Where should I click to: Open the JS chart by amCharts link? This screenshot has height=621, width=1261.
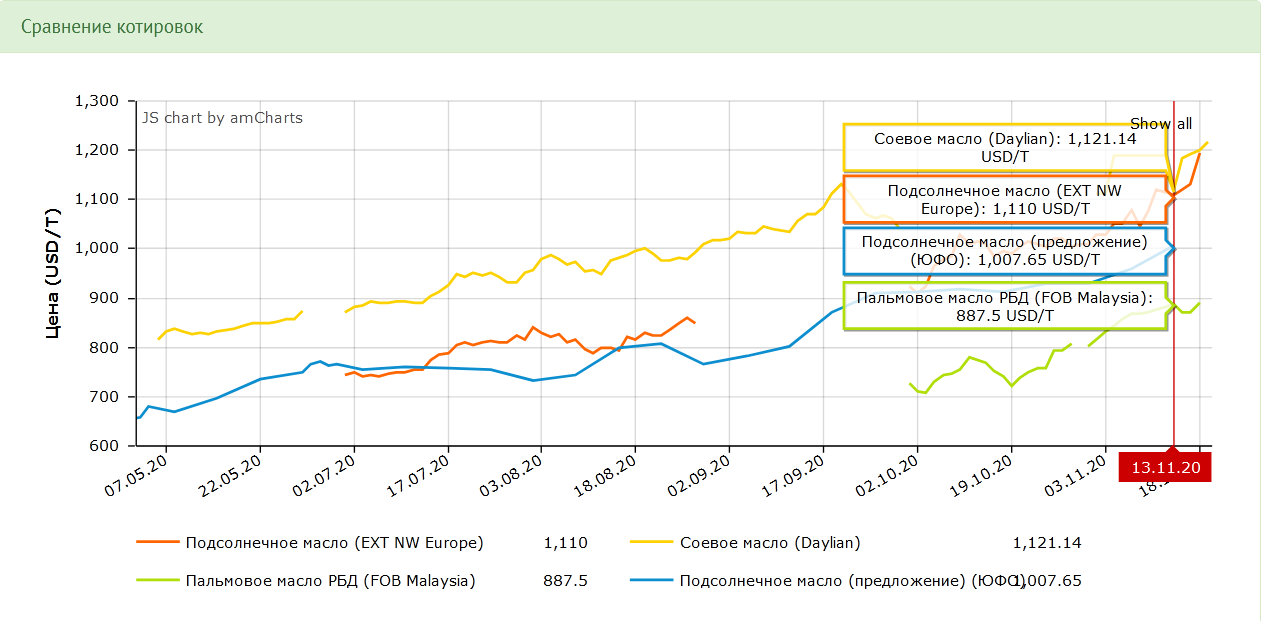click(x=222, y=118)
